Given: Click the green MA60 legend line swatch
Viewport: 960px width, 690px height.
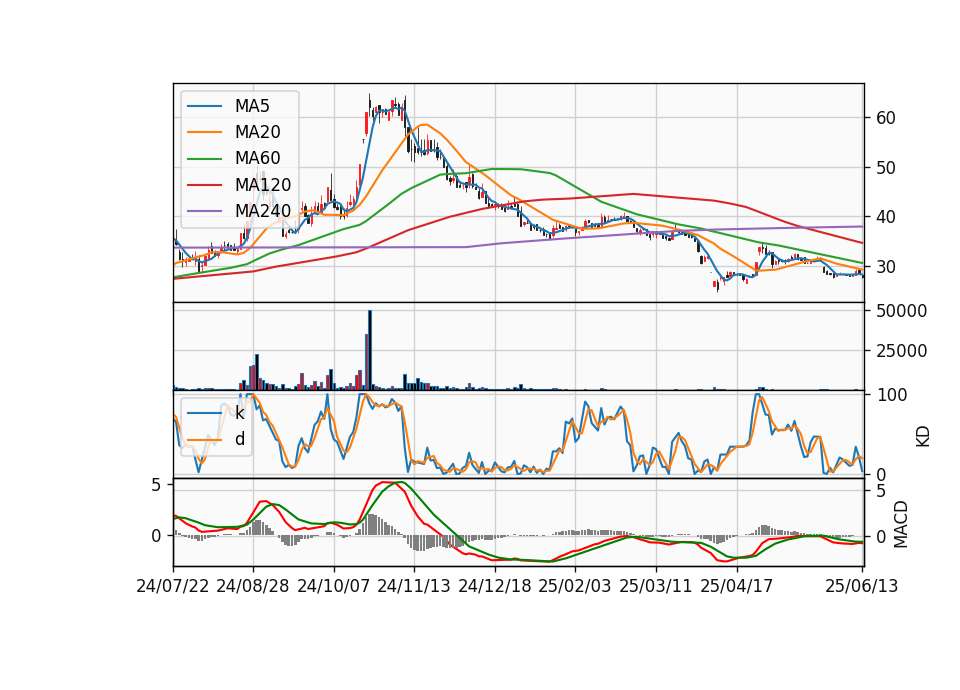Looking at the screenshot, I should 204,159.
